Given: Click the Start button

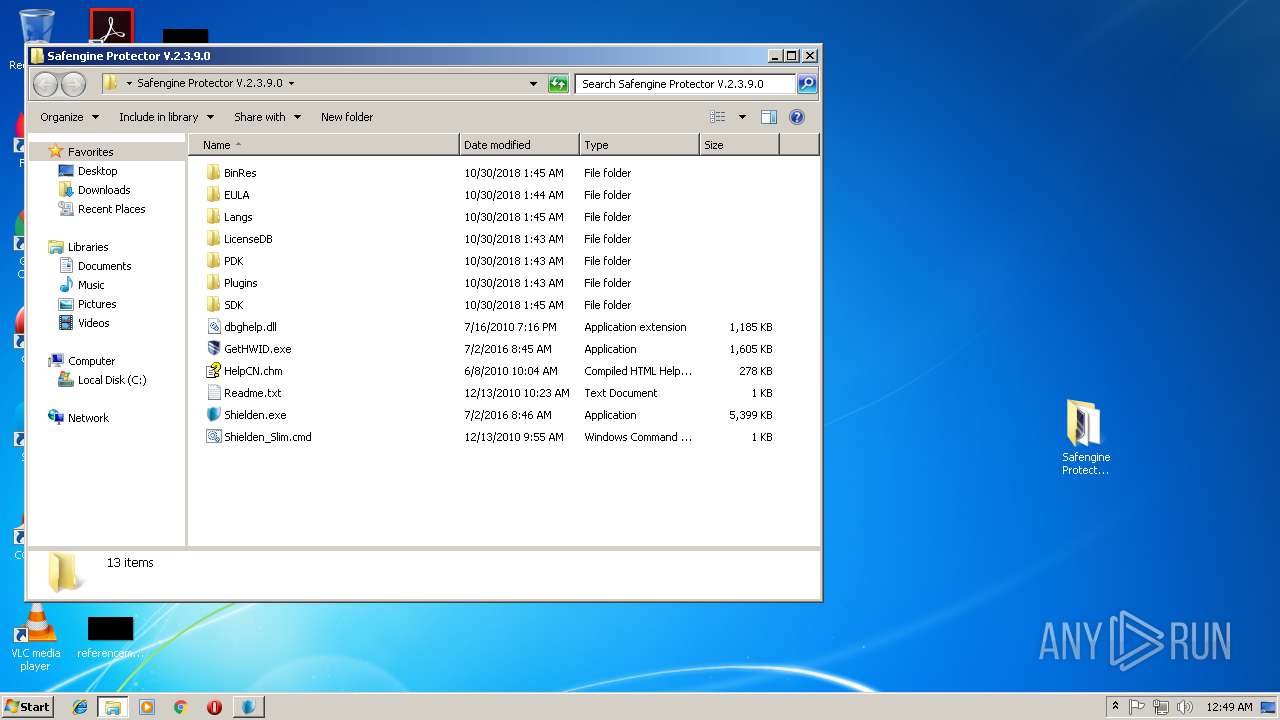Looking at the screenshot, I should (x=28, y=707).
